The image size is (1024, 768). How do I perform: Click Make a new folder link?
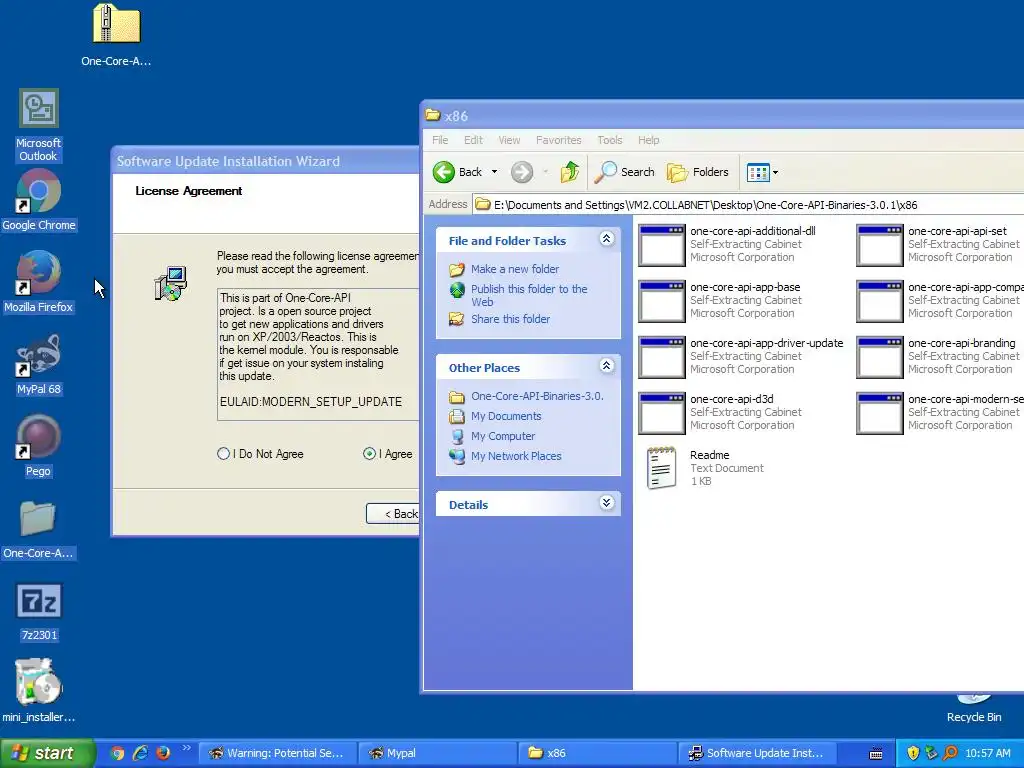pos(515,269)
